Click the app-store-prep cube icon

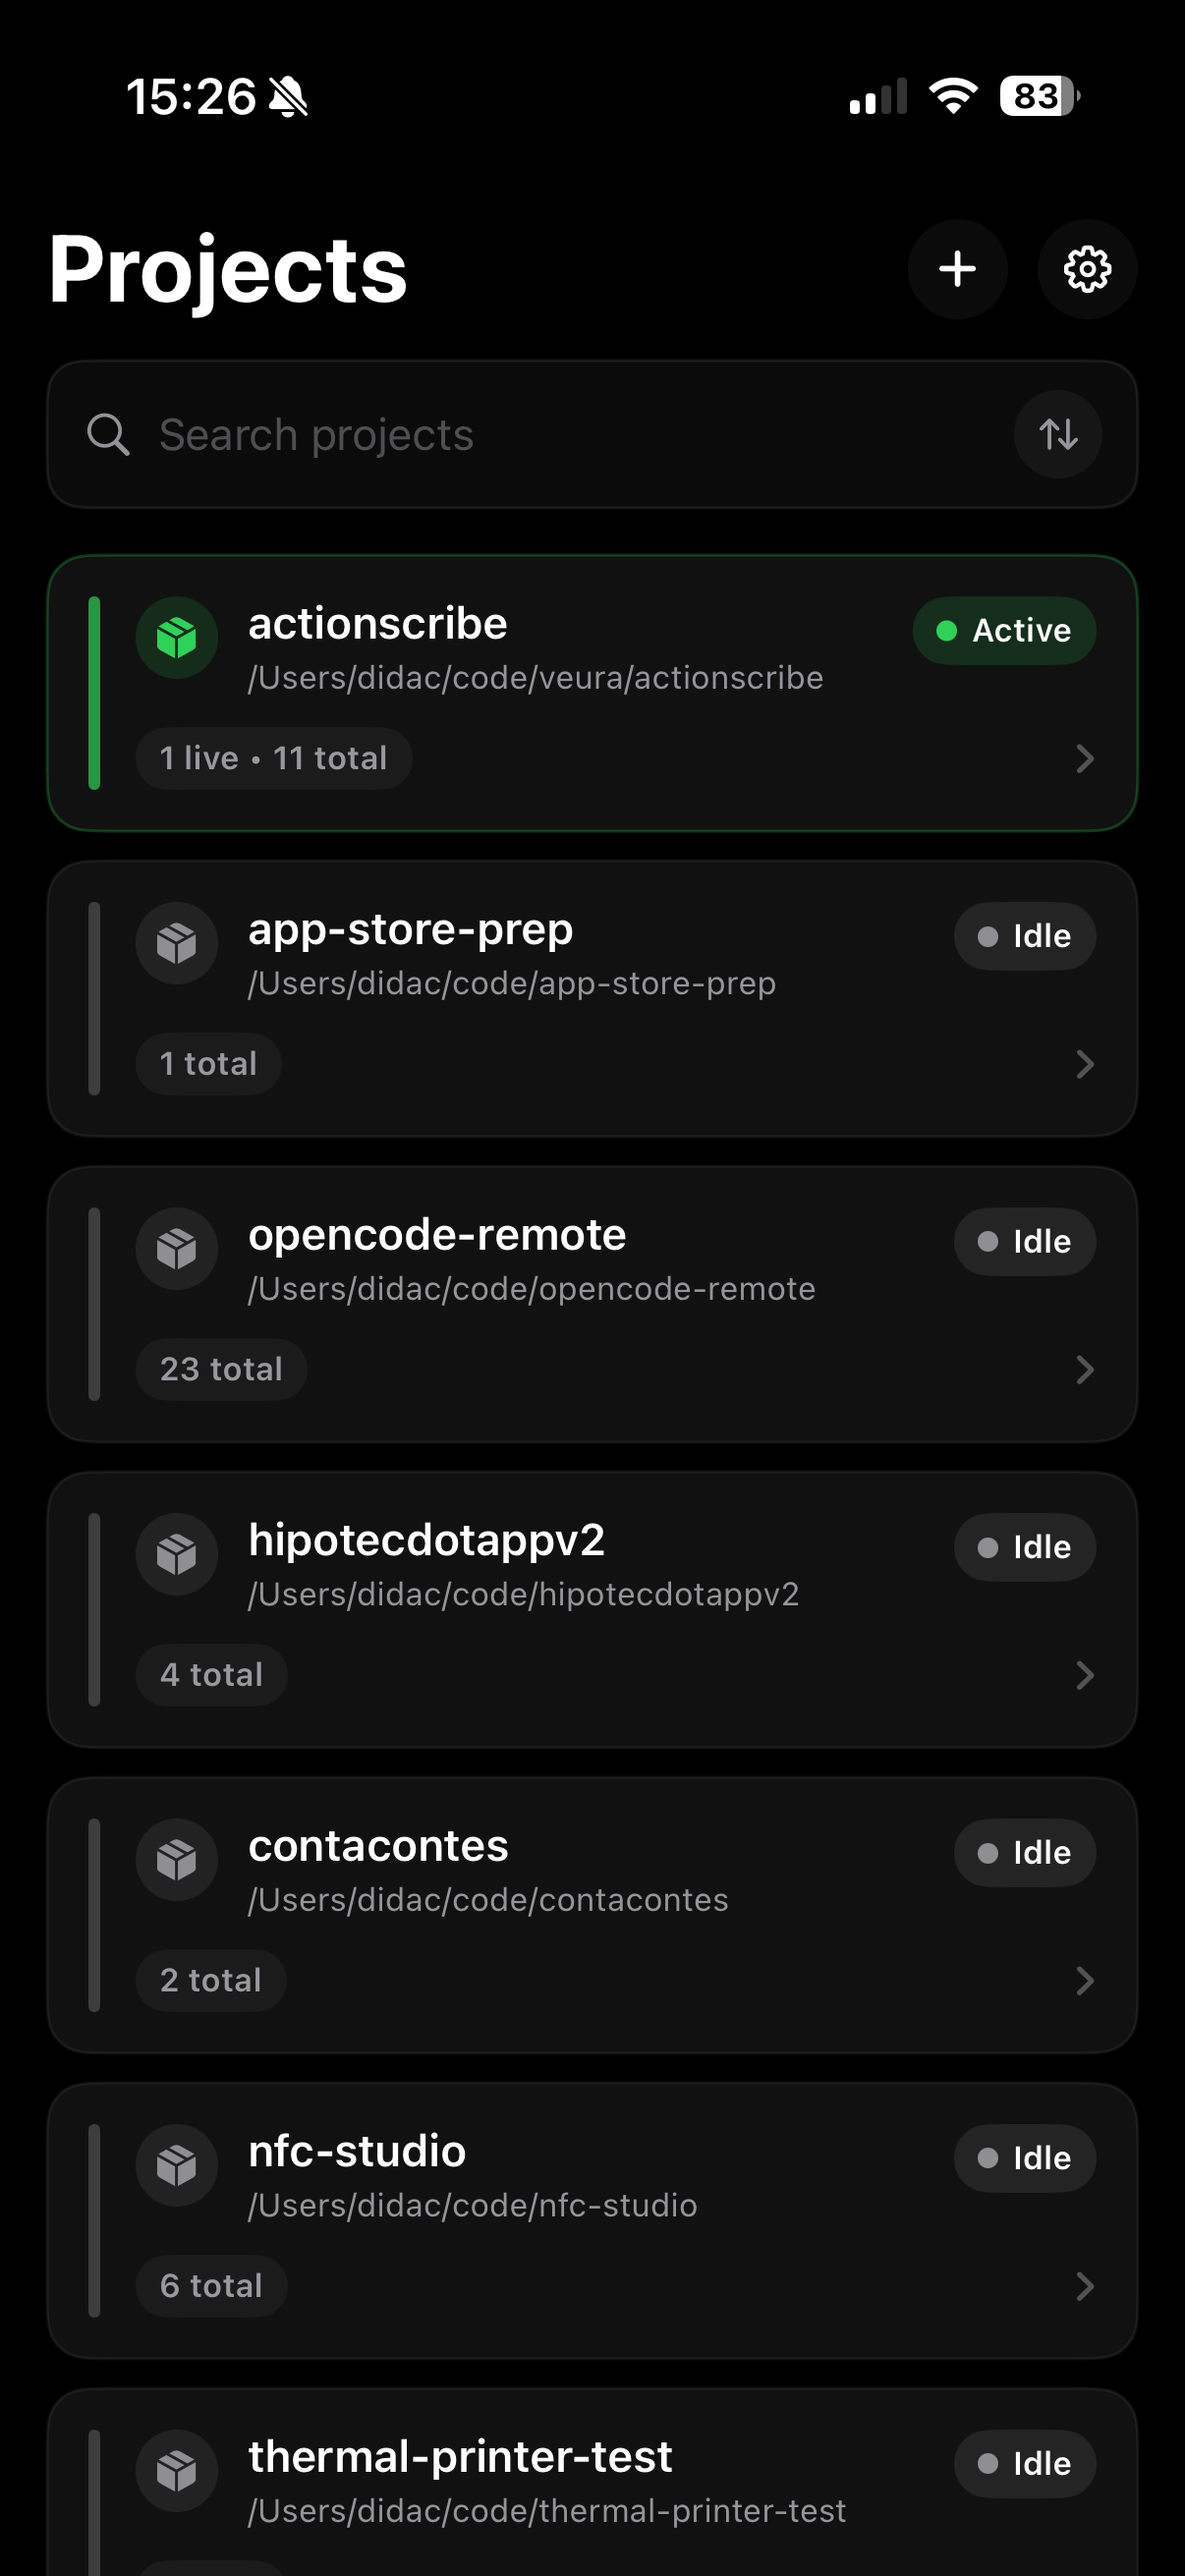click(177, 943)
